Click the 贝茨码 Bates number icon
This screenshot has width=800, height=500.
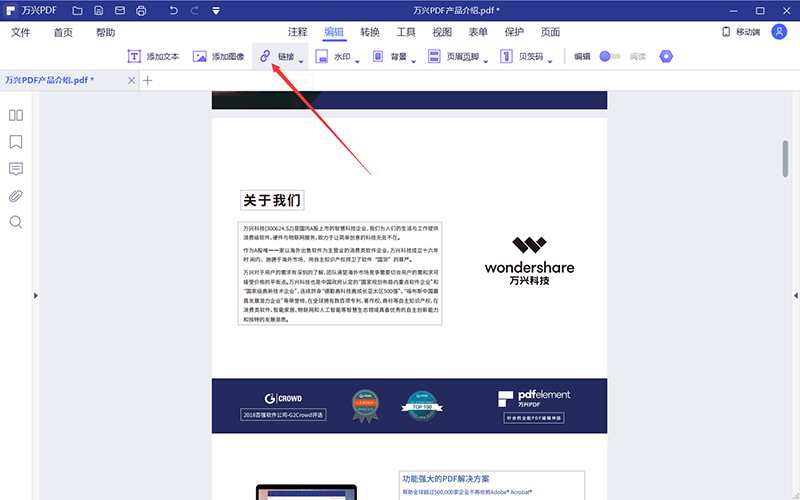coord(506,56)
